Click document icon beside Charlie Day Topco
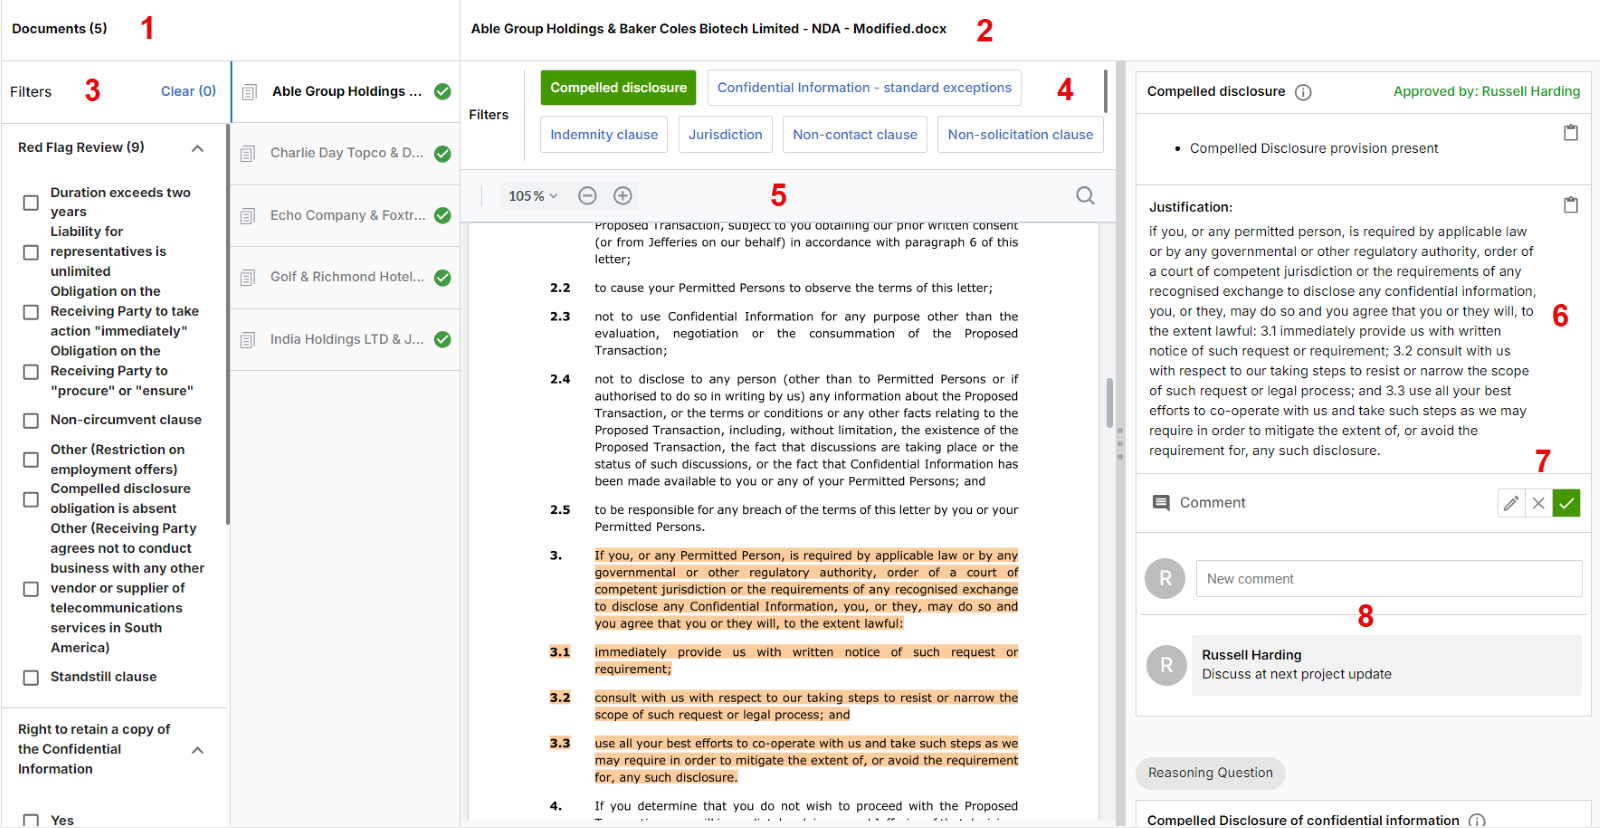This screenshot has height=828, width=1600. pyautogui.click(x=247, y=154)
